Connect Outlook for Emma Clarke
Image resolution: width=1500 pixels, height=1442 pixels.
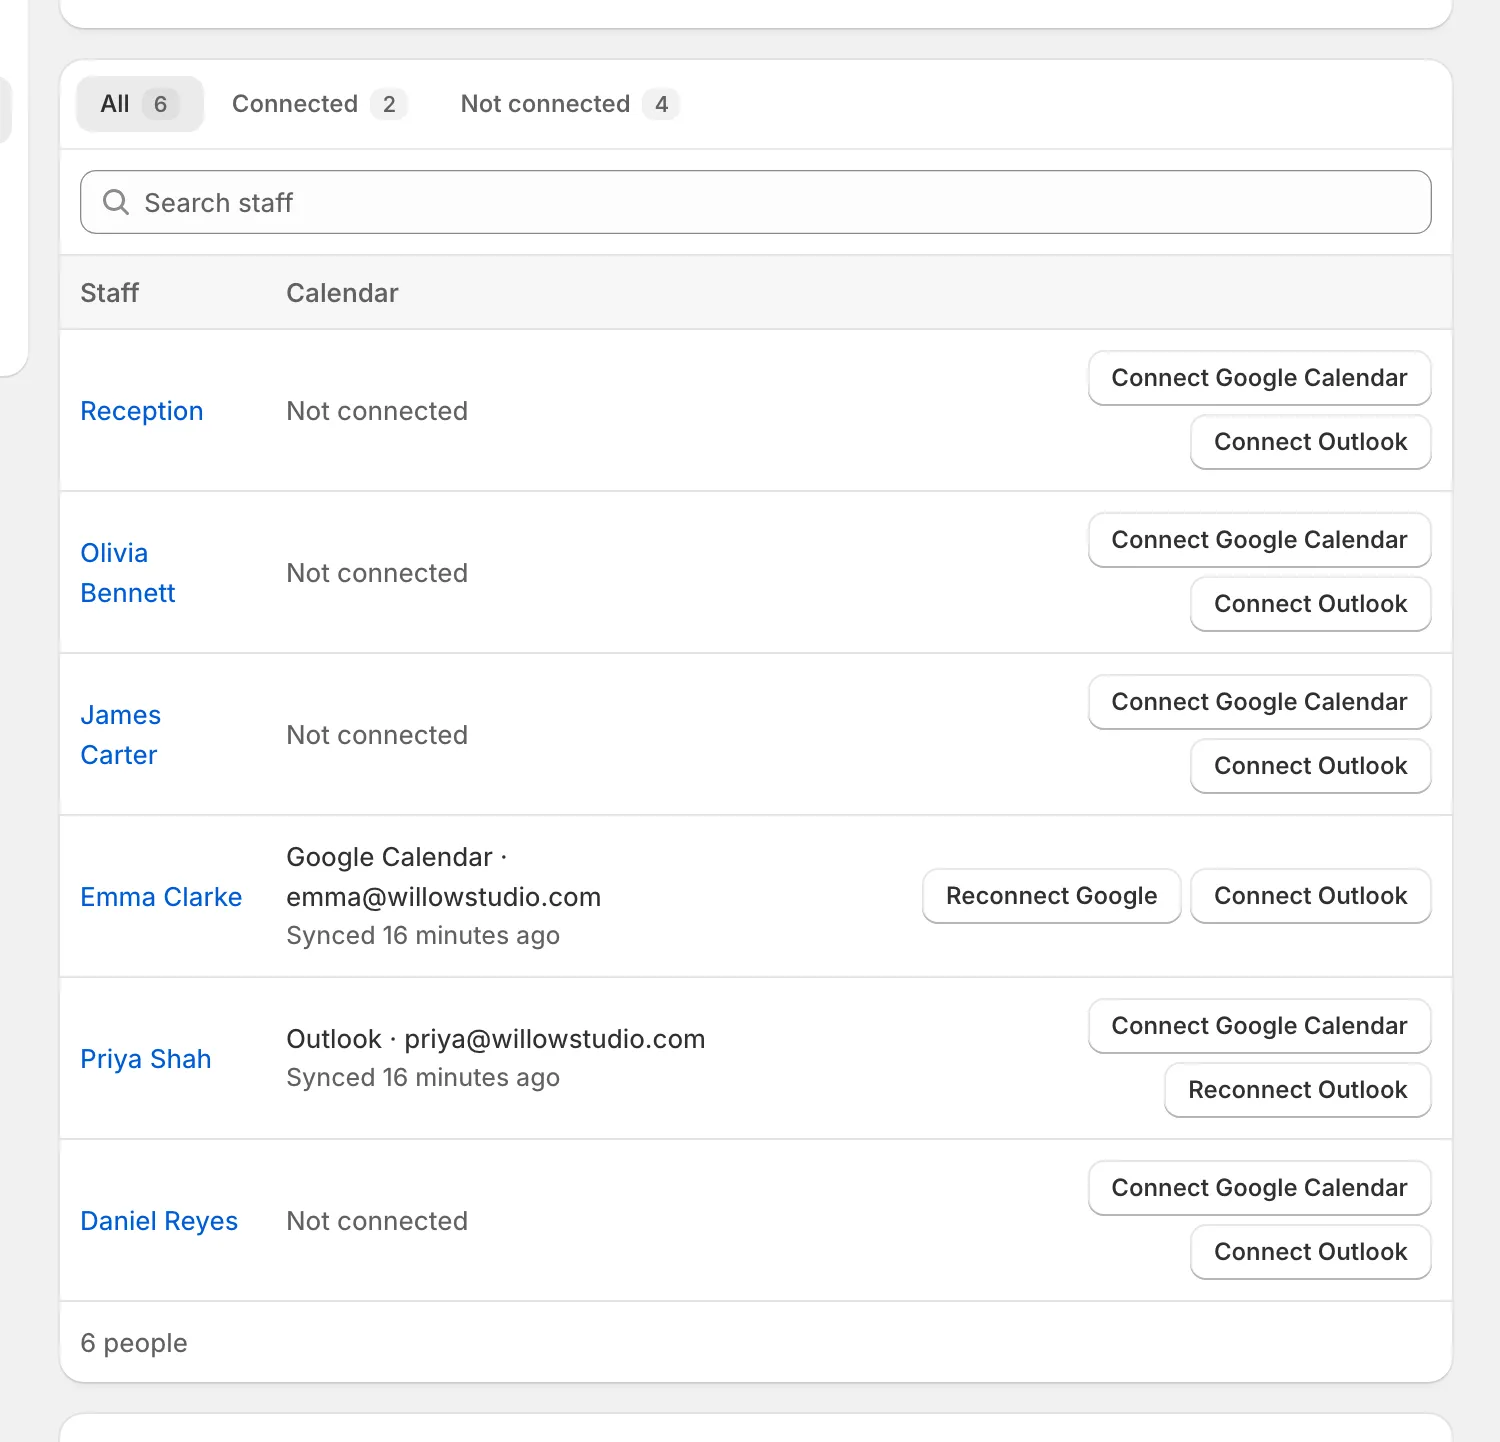(1311, 896)
